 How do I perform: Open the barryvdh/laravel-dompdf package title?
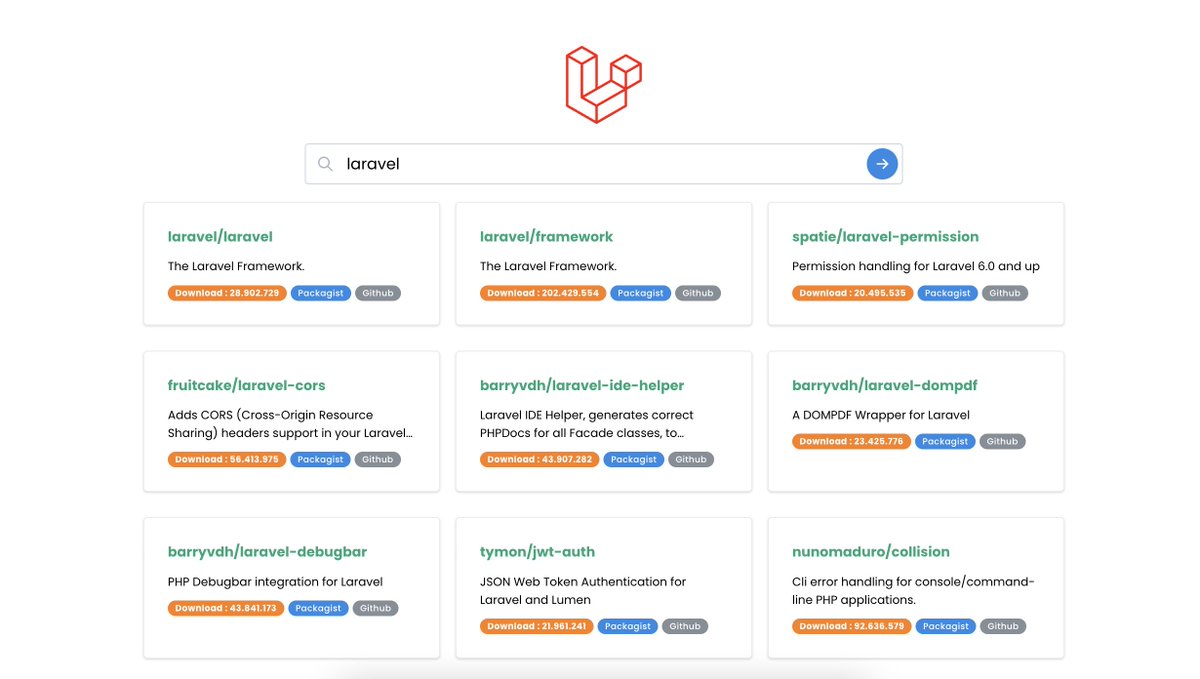click(885, 385)
